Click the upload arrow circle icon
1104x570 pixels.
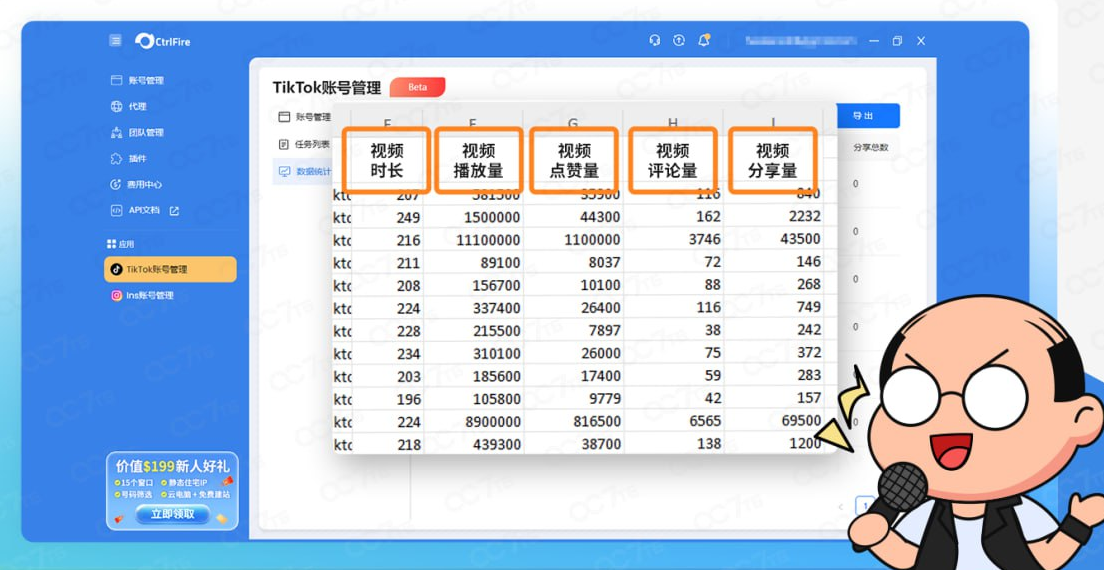(x=679, y=41)
